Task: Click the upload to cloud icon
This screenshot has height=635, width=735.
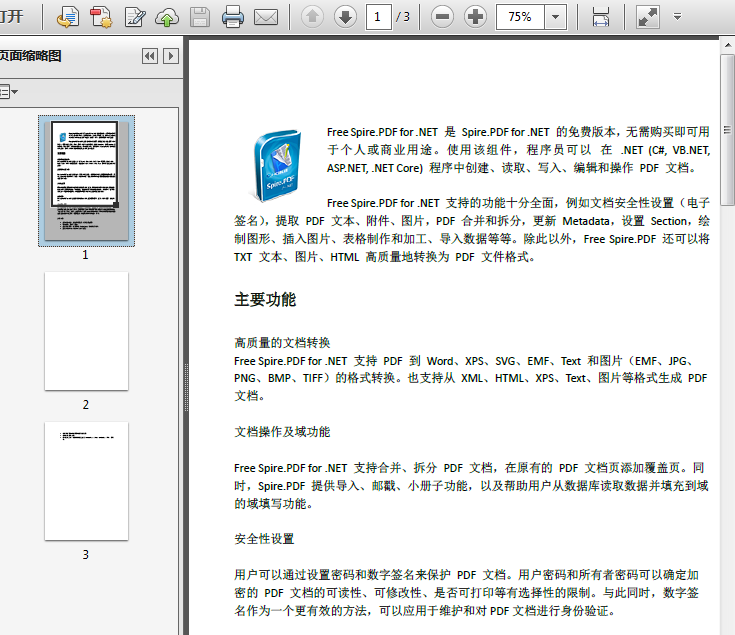Action: point(167,17)
